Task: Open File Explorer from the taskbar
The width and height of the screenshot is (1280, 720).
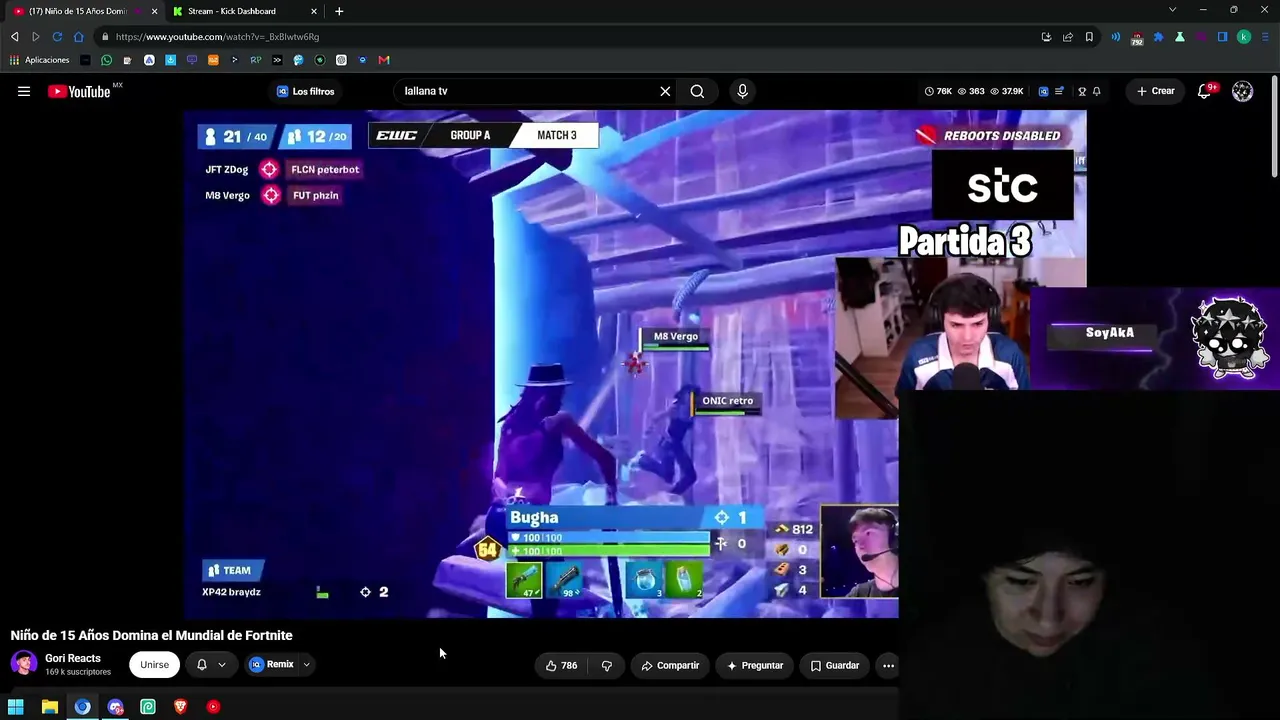Action: coord(49,707)
